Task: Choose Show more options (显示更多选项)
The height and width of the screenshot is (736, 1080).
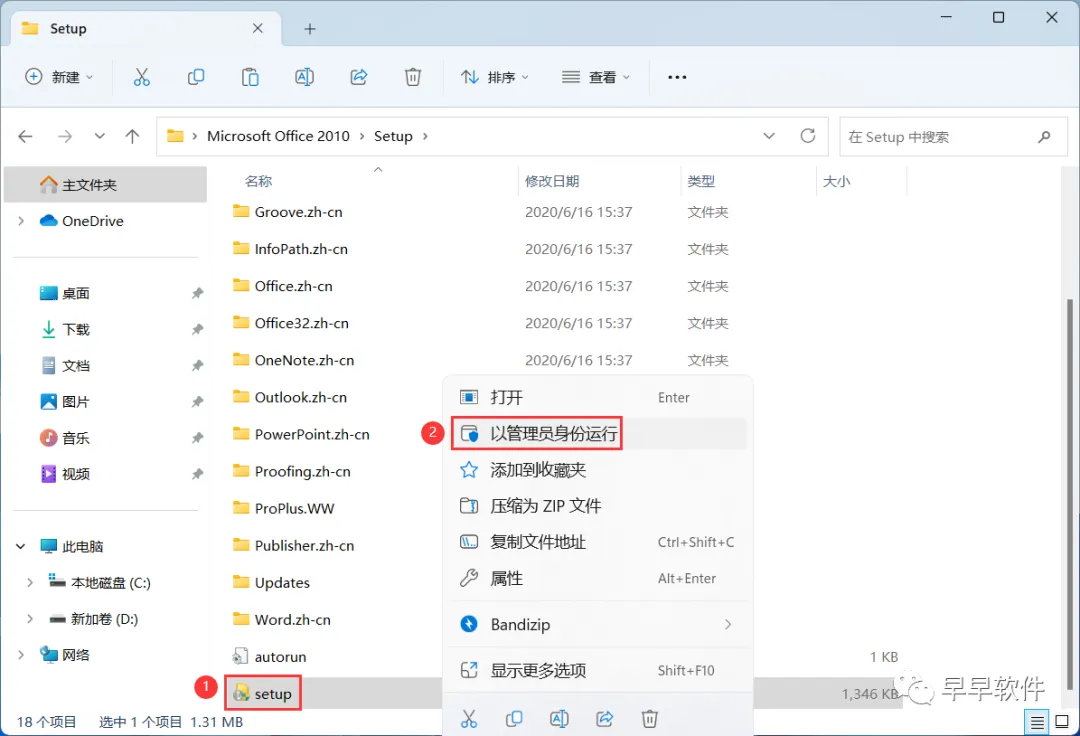Action: (x=597, y=671)
